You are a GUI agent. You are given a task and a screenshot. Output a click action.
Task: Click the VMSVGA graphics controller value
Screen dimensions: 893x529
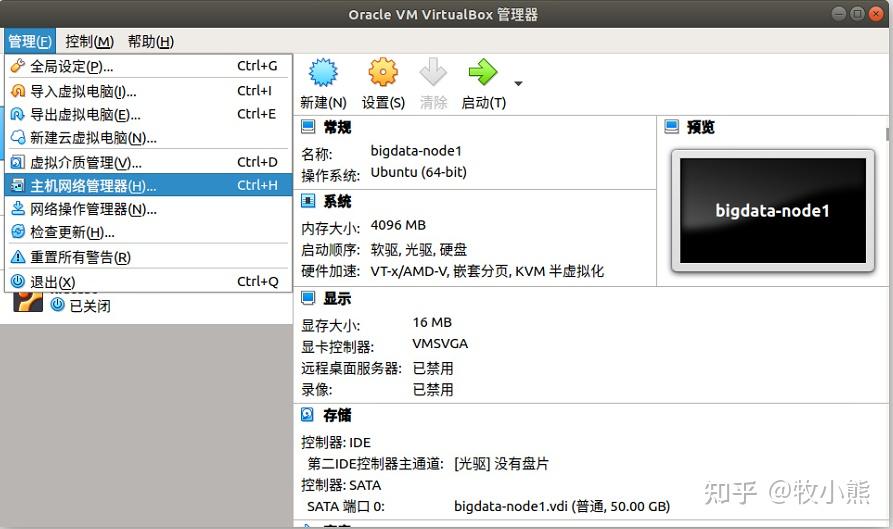[440, 344]
